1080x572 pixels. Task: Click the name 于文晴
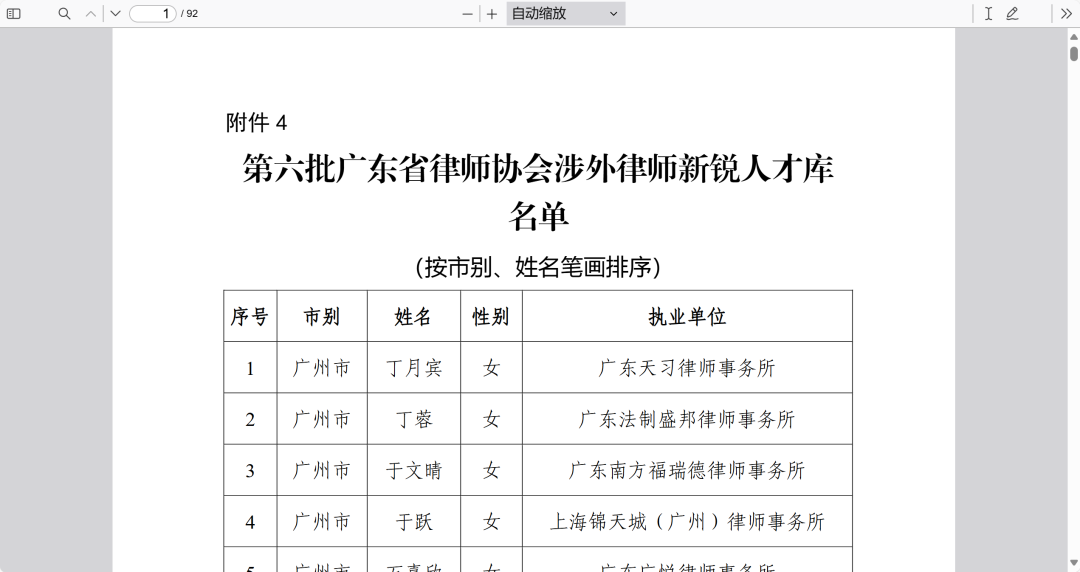point(413,471)
